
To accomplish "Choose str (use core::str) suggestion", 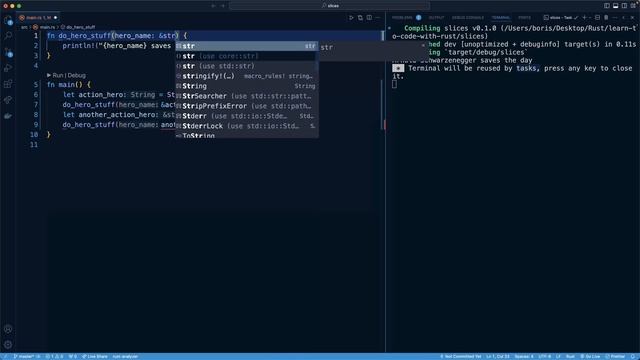I will pos(247,56).
